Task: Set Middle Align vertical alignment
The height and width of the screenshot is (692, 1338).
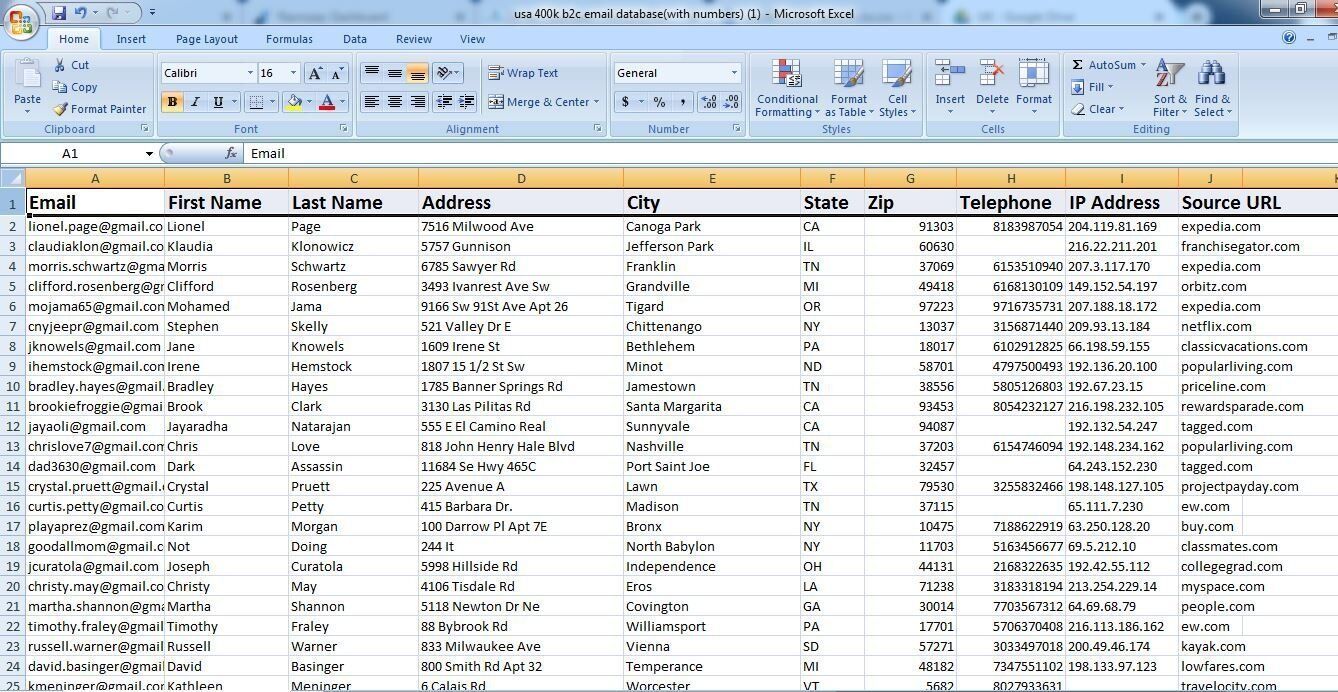Action: pos(394,73)
